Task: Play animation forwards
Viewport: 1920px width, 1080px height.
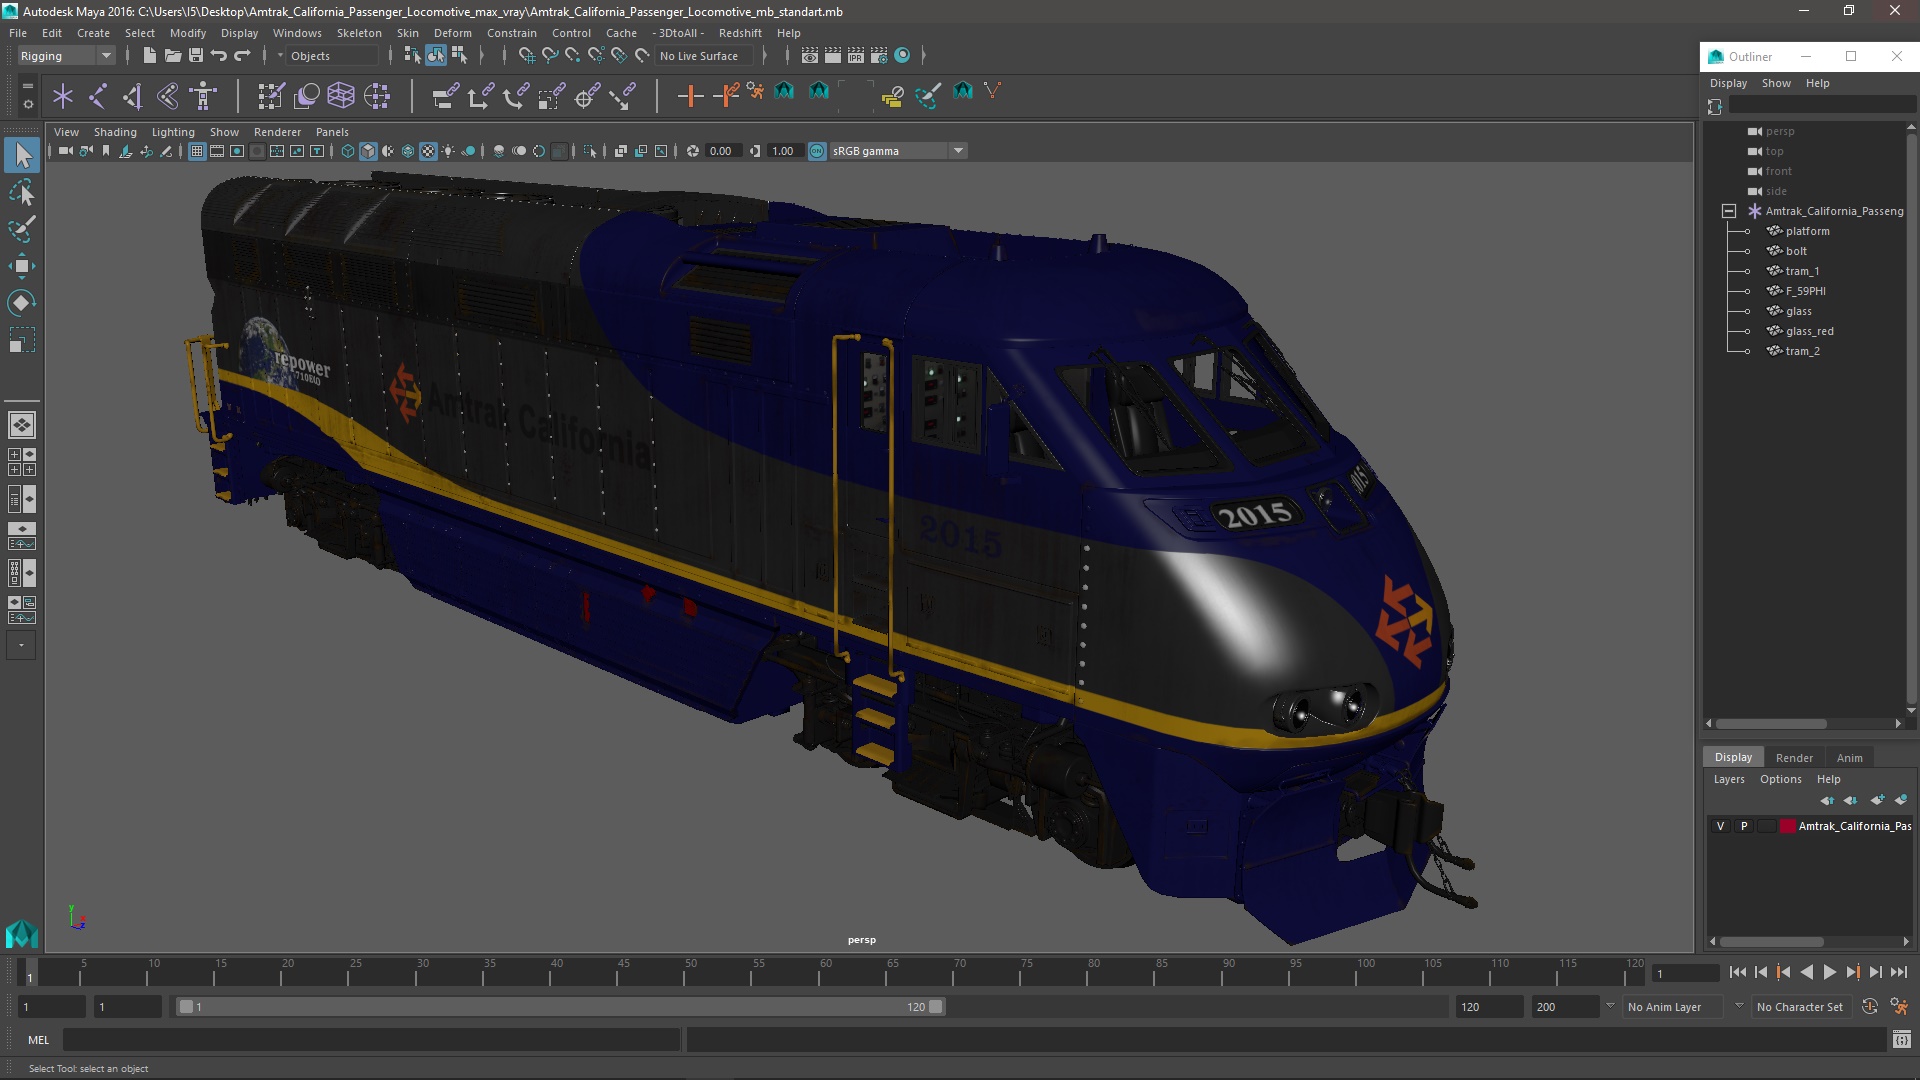Action: click(1830, 972)
